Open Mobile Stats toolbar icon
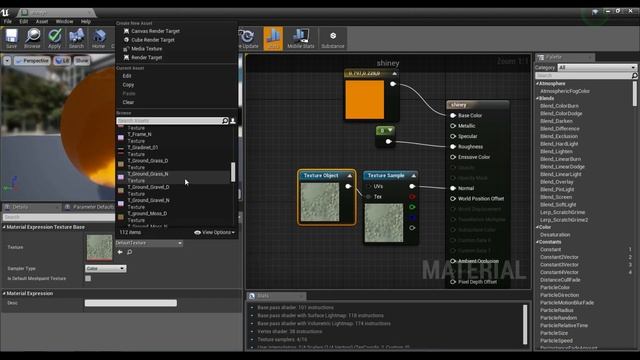 pos(301,38)
